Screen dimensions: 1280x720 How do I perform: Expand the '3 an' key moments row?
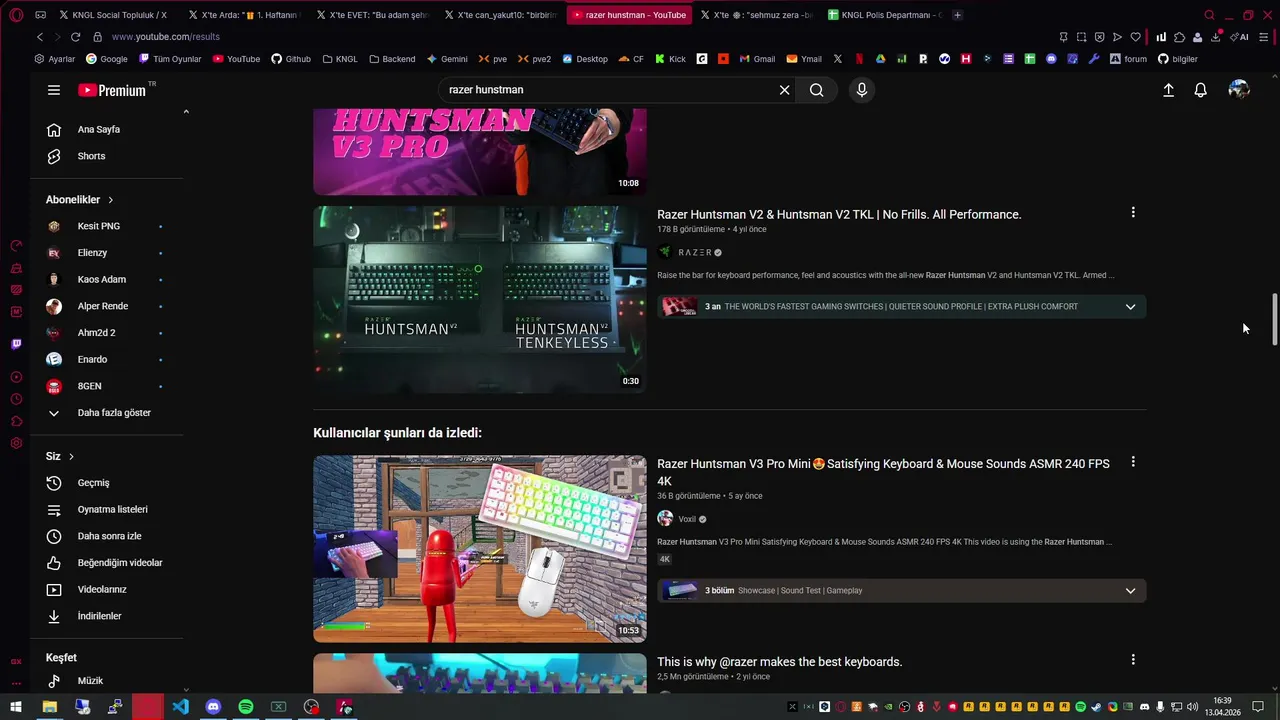click(902, 306)
